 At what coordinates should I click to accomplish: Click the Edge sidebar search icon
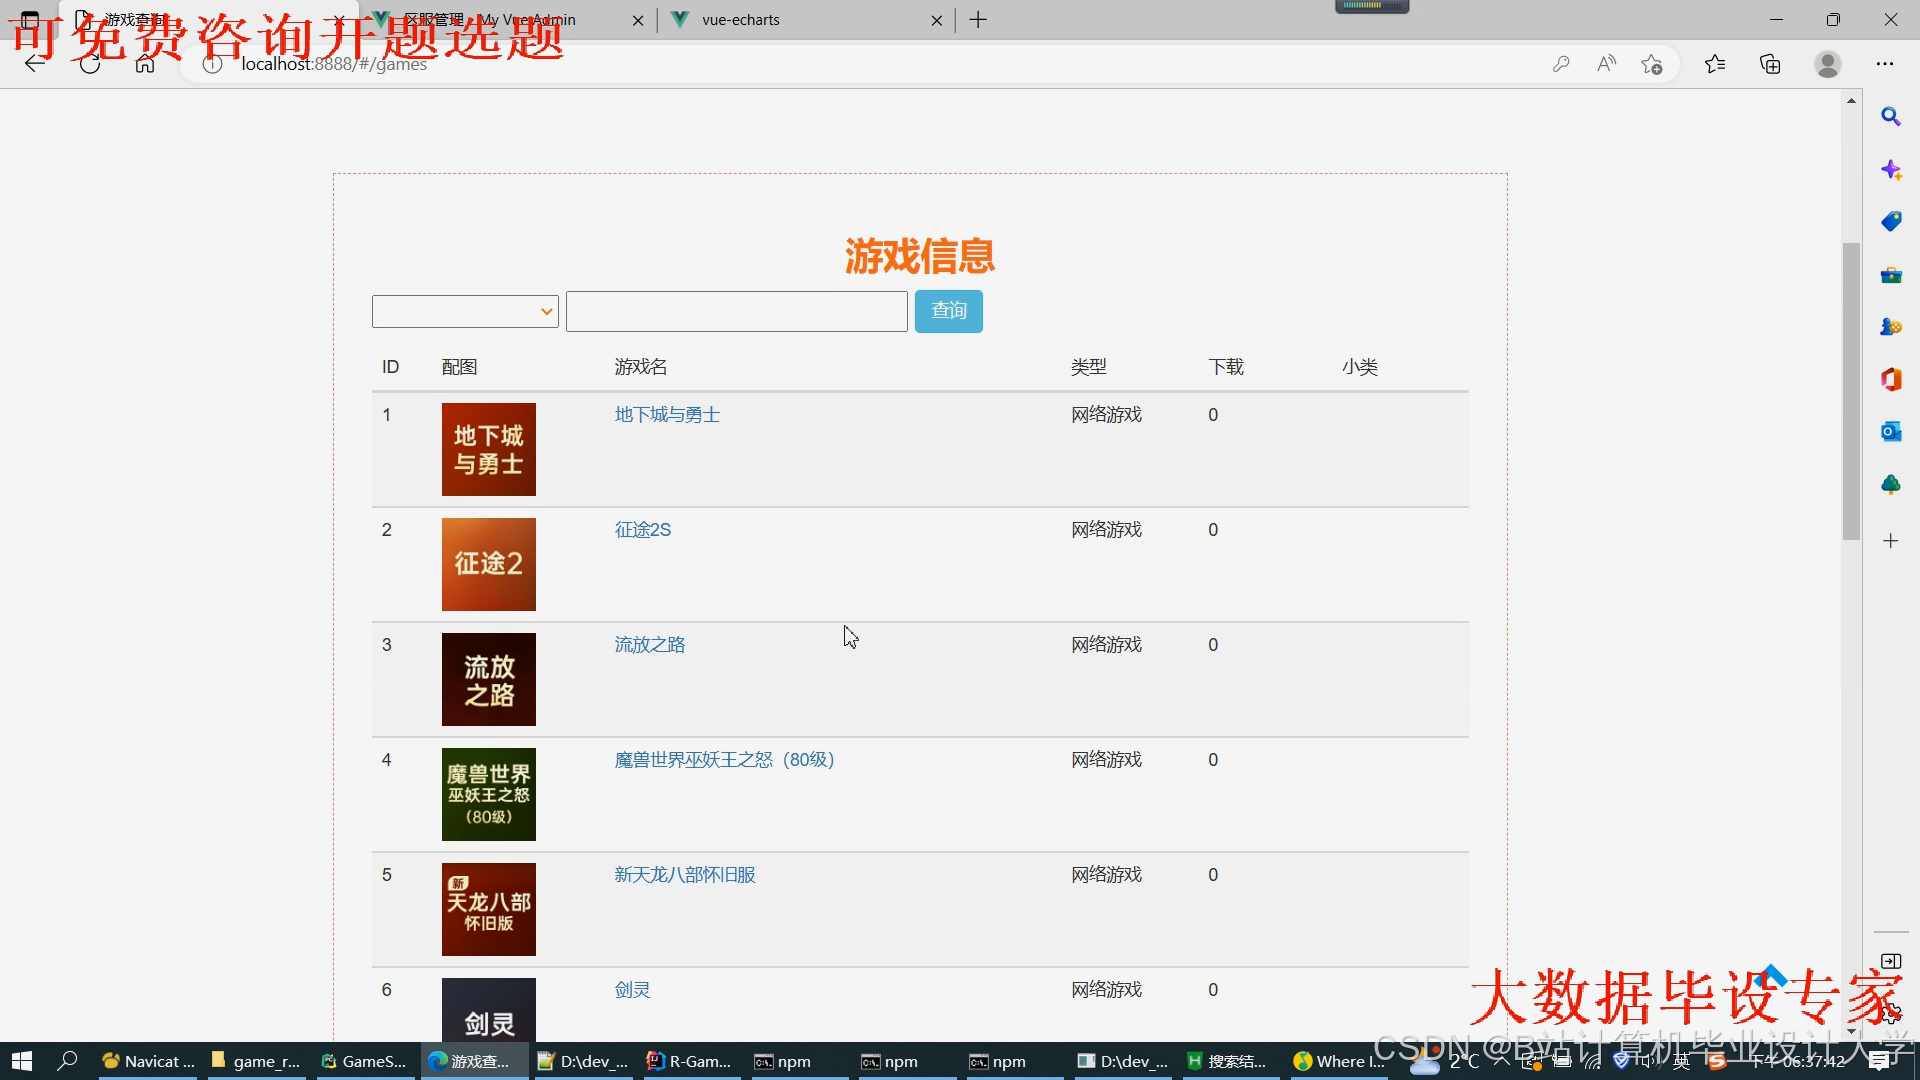1890,117
